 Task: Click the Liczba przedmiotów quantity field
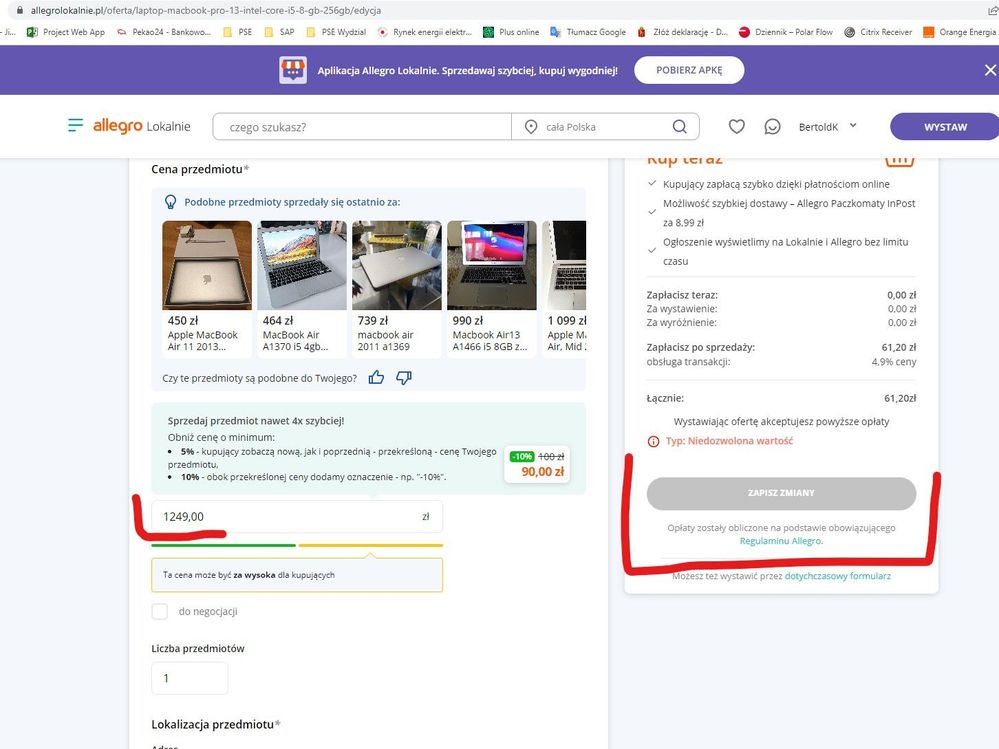click(190, 678)
